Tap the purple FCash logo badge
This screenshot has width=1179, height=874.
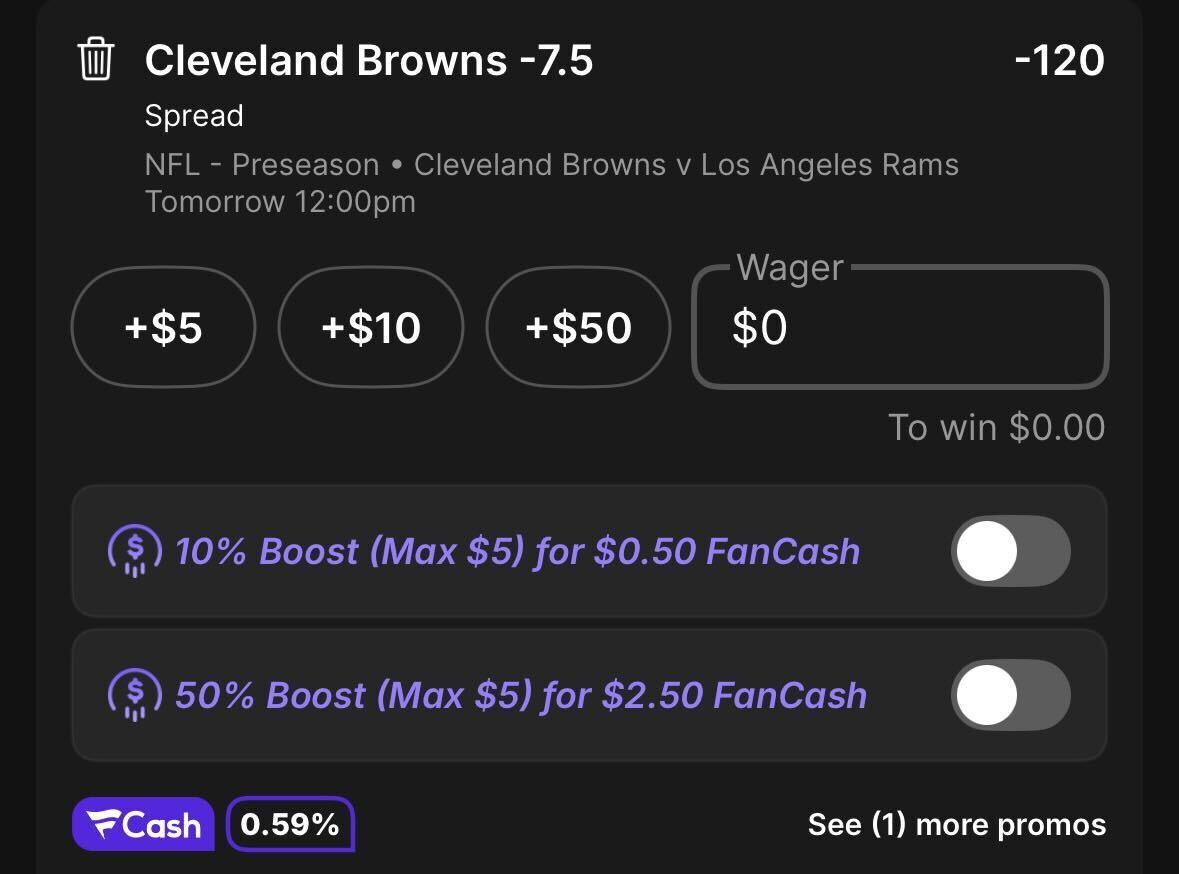pos(144,824)
